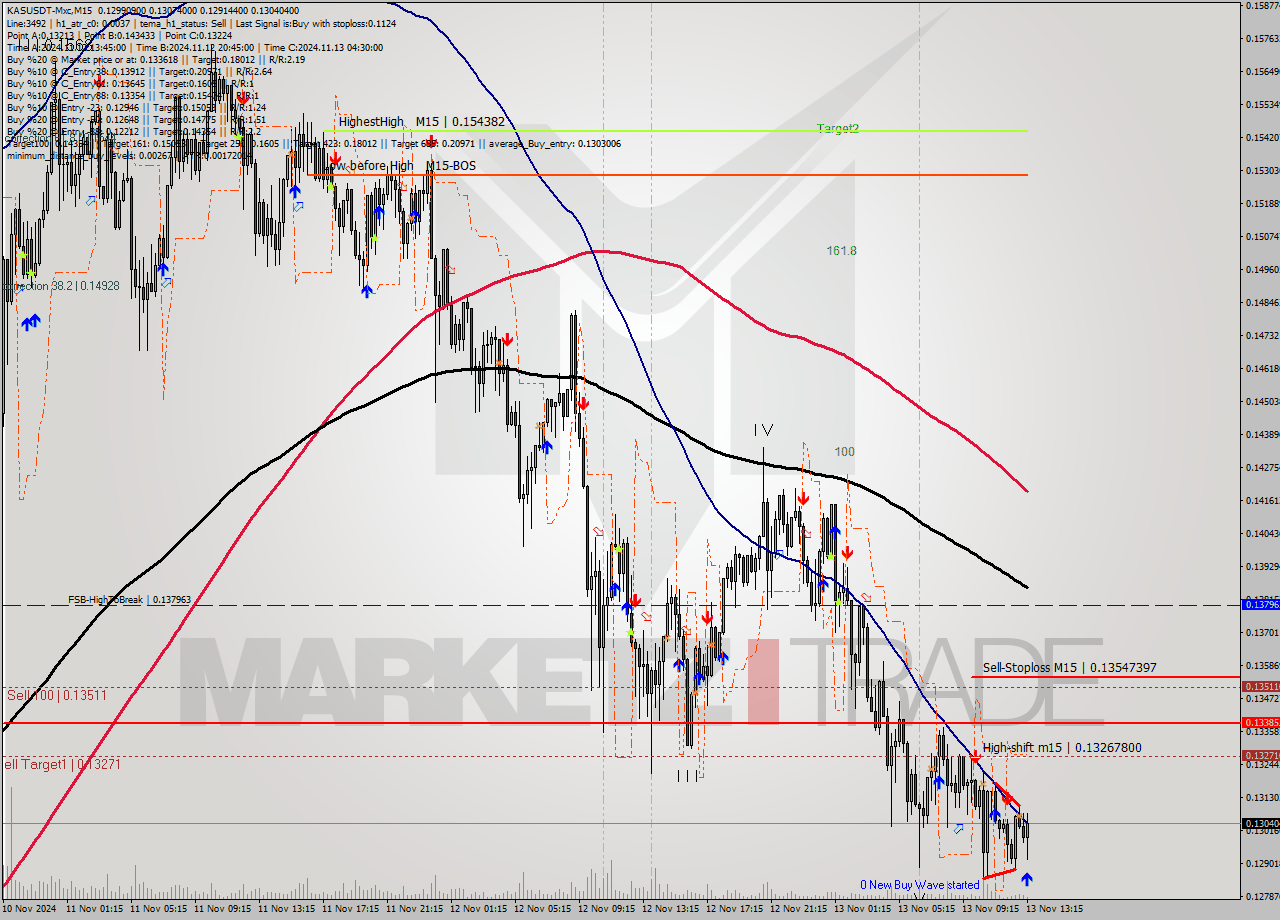The height and width of the screenshot is (920, 1280).
Task: Click the 'correction 38.2 | 0.14928' label
Action: [x=62, y=286]
